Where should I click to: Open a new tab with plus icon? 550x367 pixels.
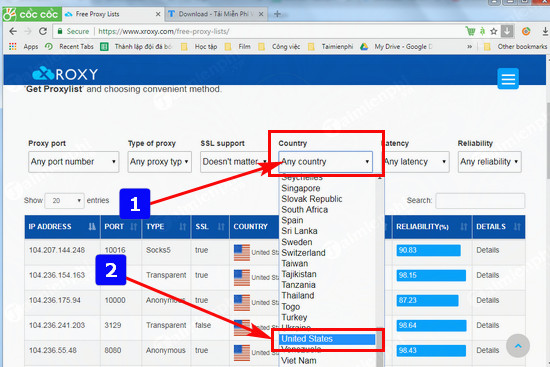click(x=277, y=14)
